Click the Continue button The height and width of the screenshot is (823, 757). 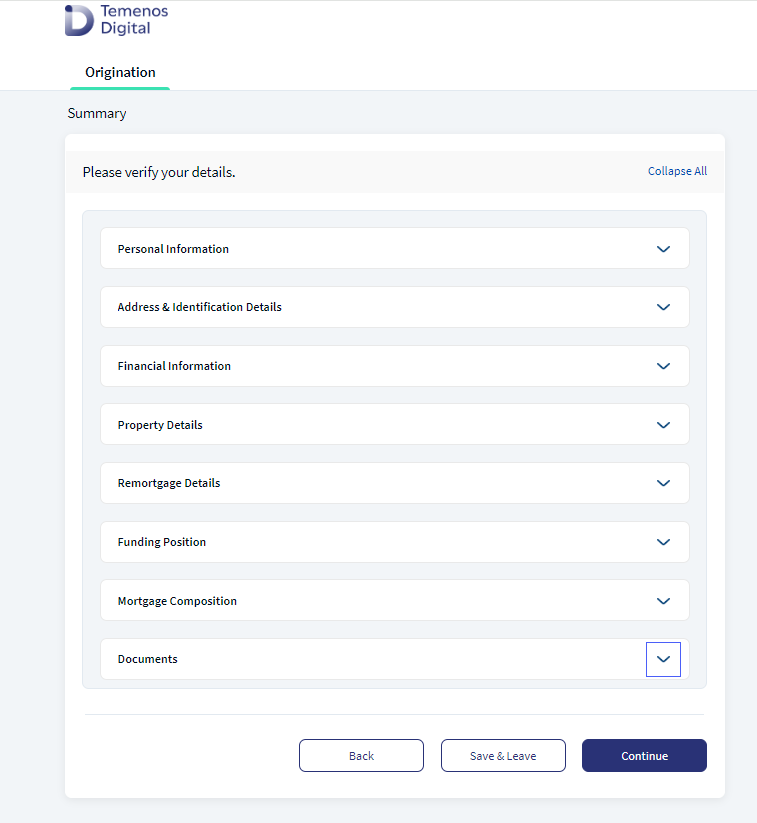644,755
